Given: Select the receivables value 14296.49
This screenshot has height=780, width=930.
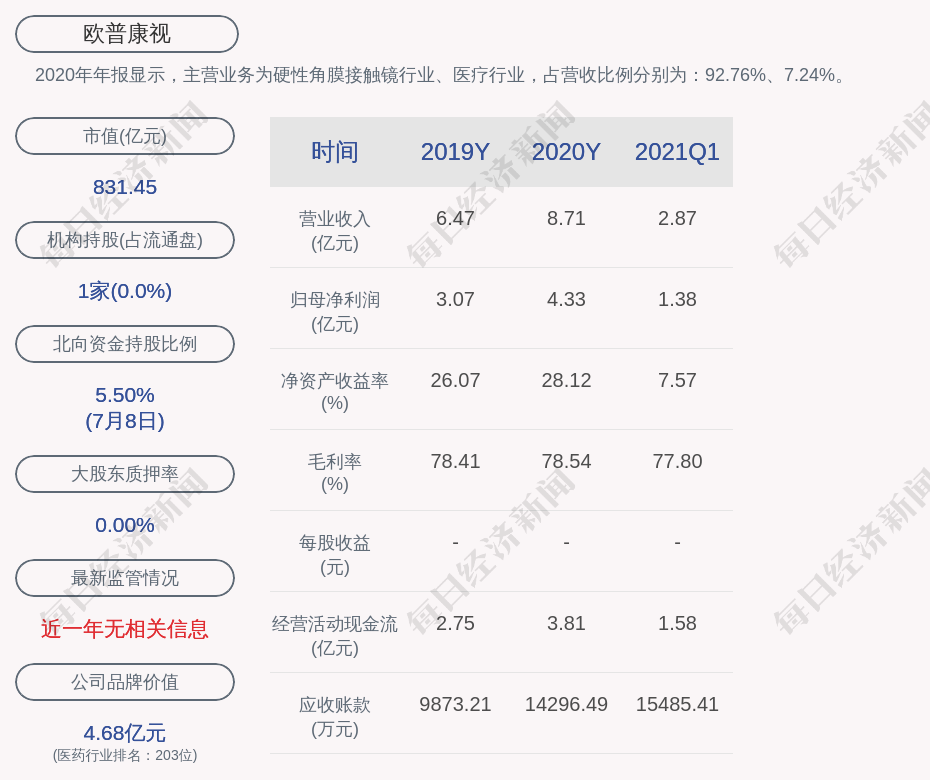Looking at the screenshot, I should click(566, 705).
